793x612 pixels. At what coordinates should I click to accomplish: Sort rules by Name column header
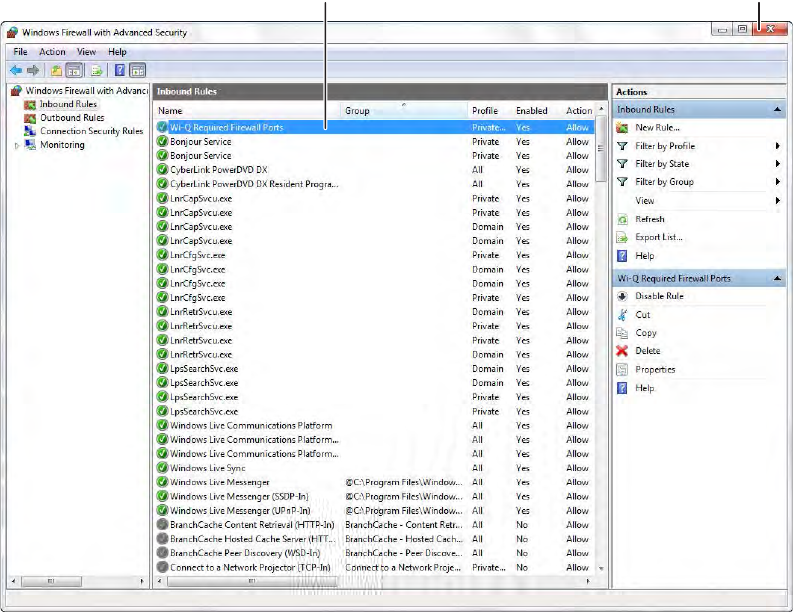pos(248,111)
